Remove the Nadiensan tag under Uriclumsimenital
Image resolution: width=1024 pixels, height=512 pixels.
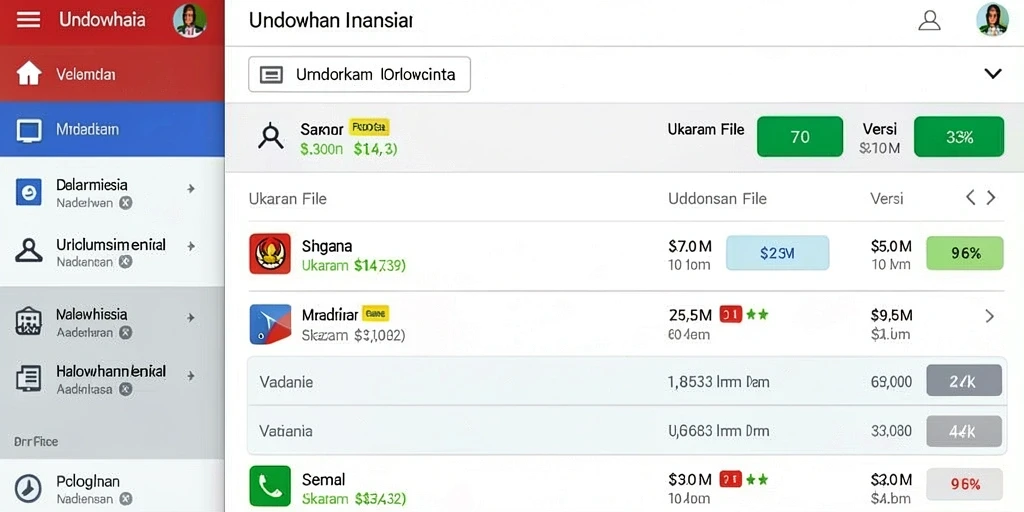coord(125,262)
